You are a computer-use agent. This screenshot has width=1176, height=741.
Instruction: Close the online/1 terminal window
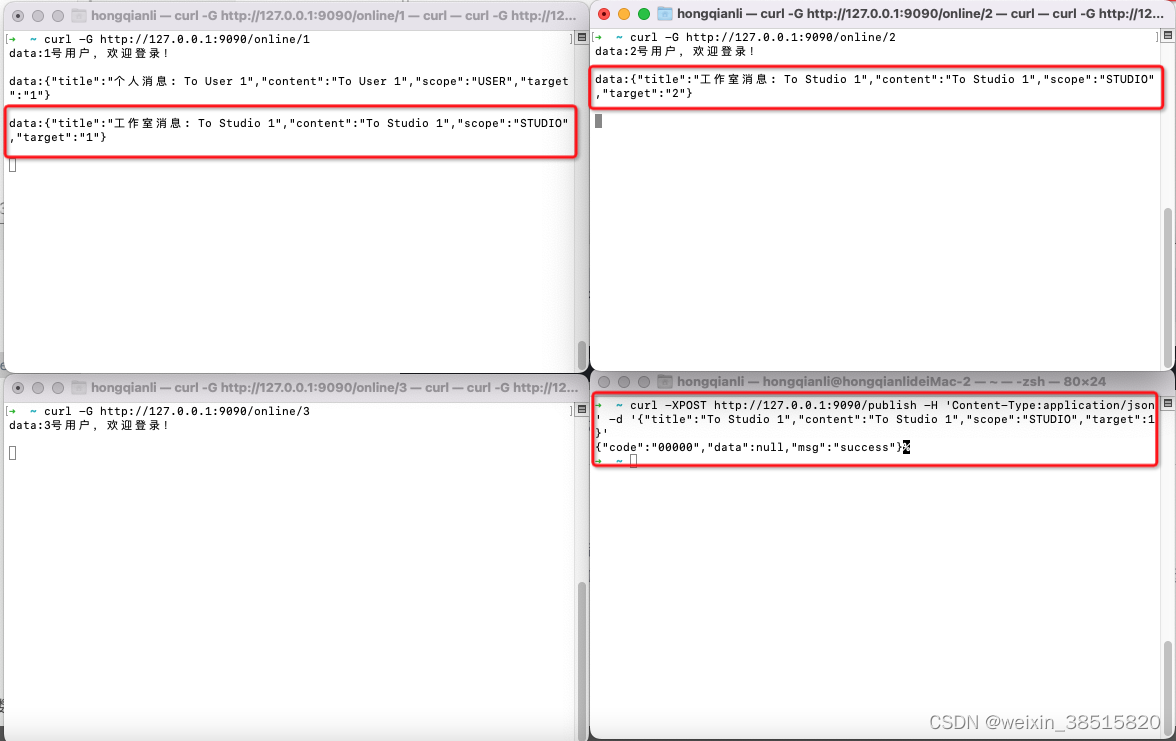[18, 16]
